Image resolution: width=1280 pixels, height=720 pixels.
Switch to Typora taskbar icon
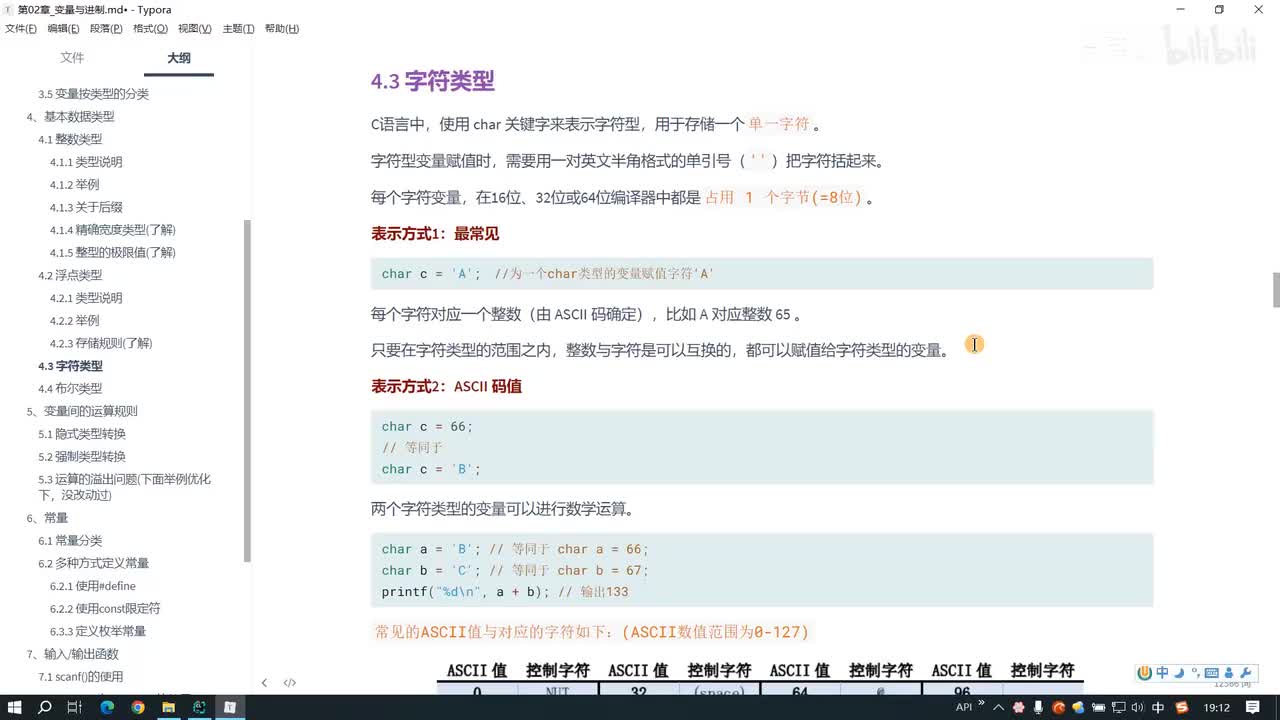pos(230,707)
